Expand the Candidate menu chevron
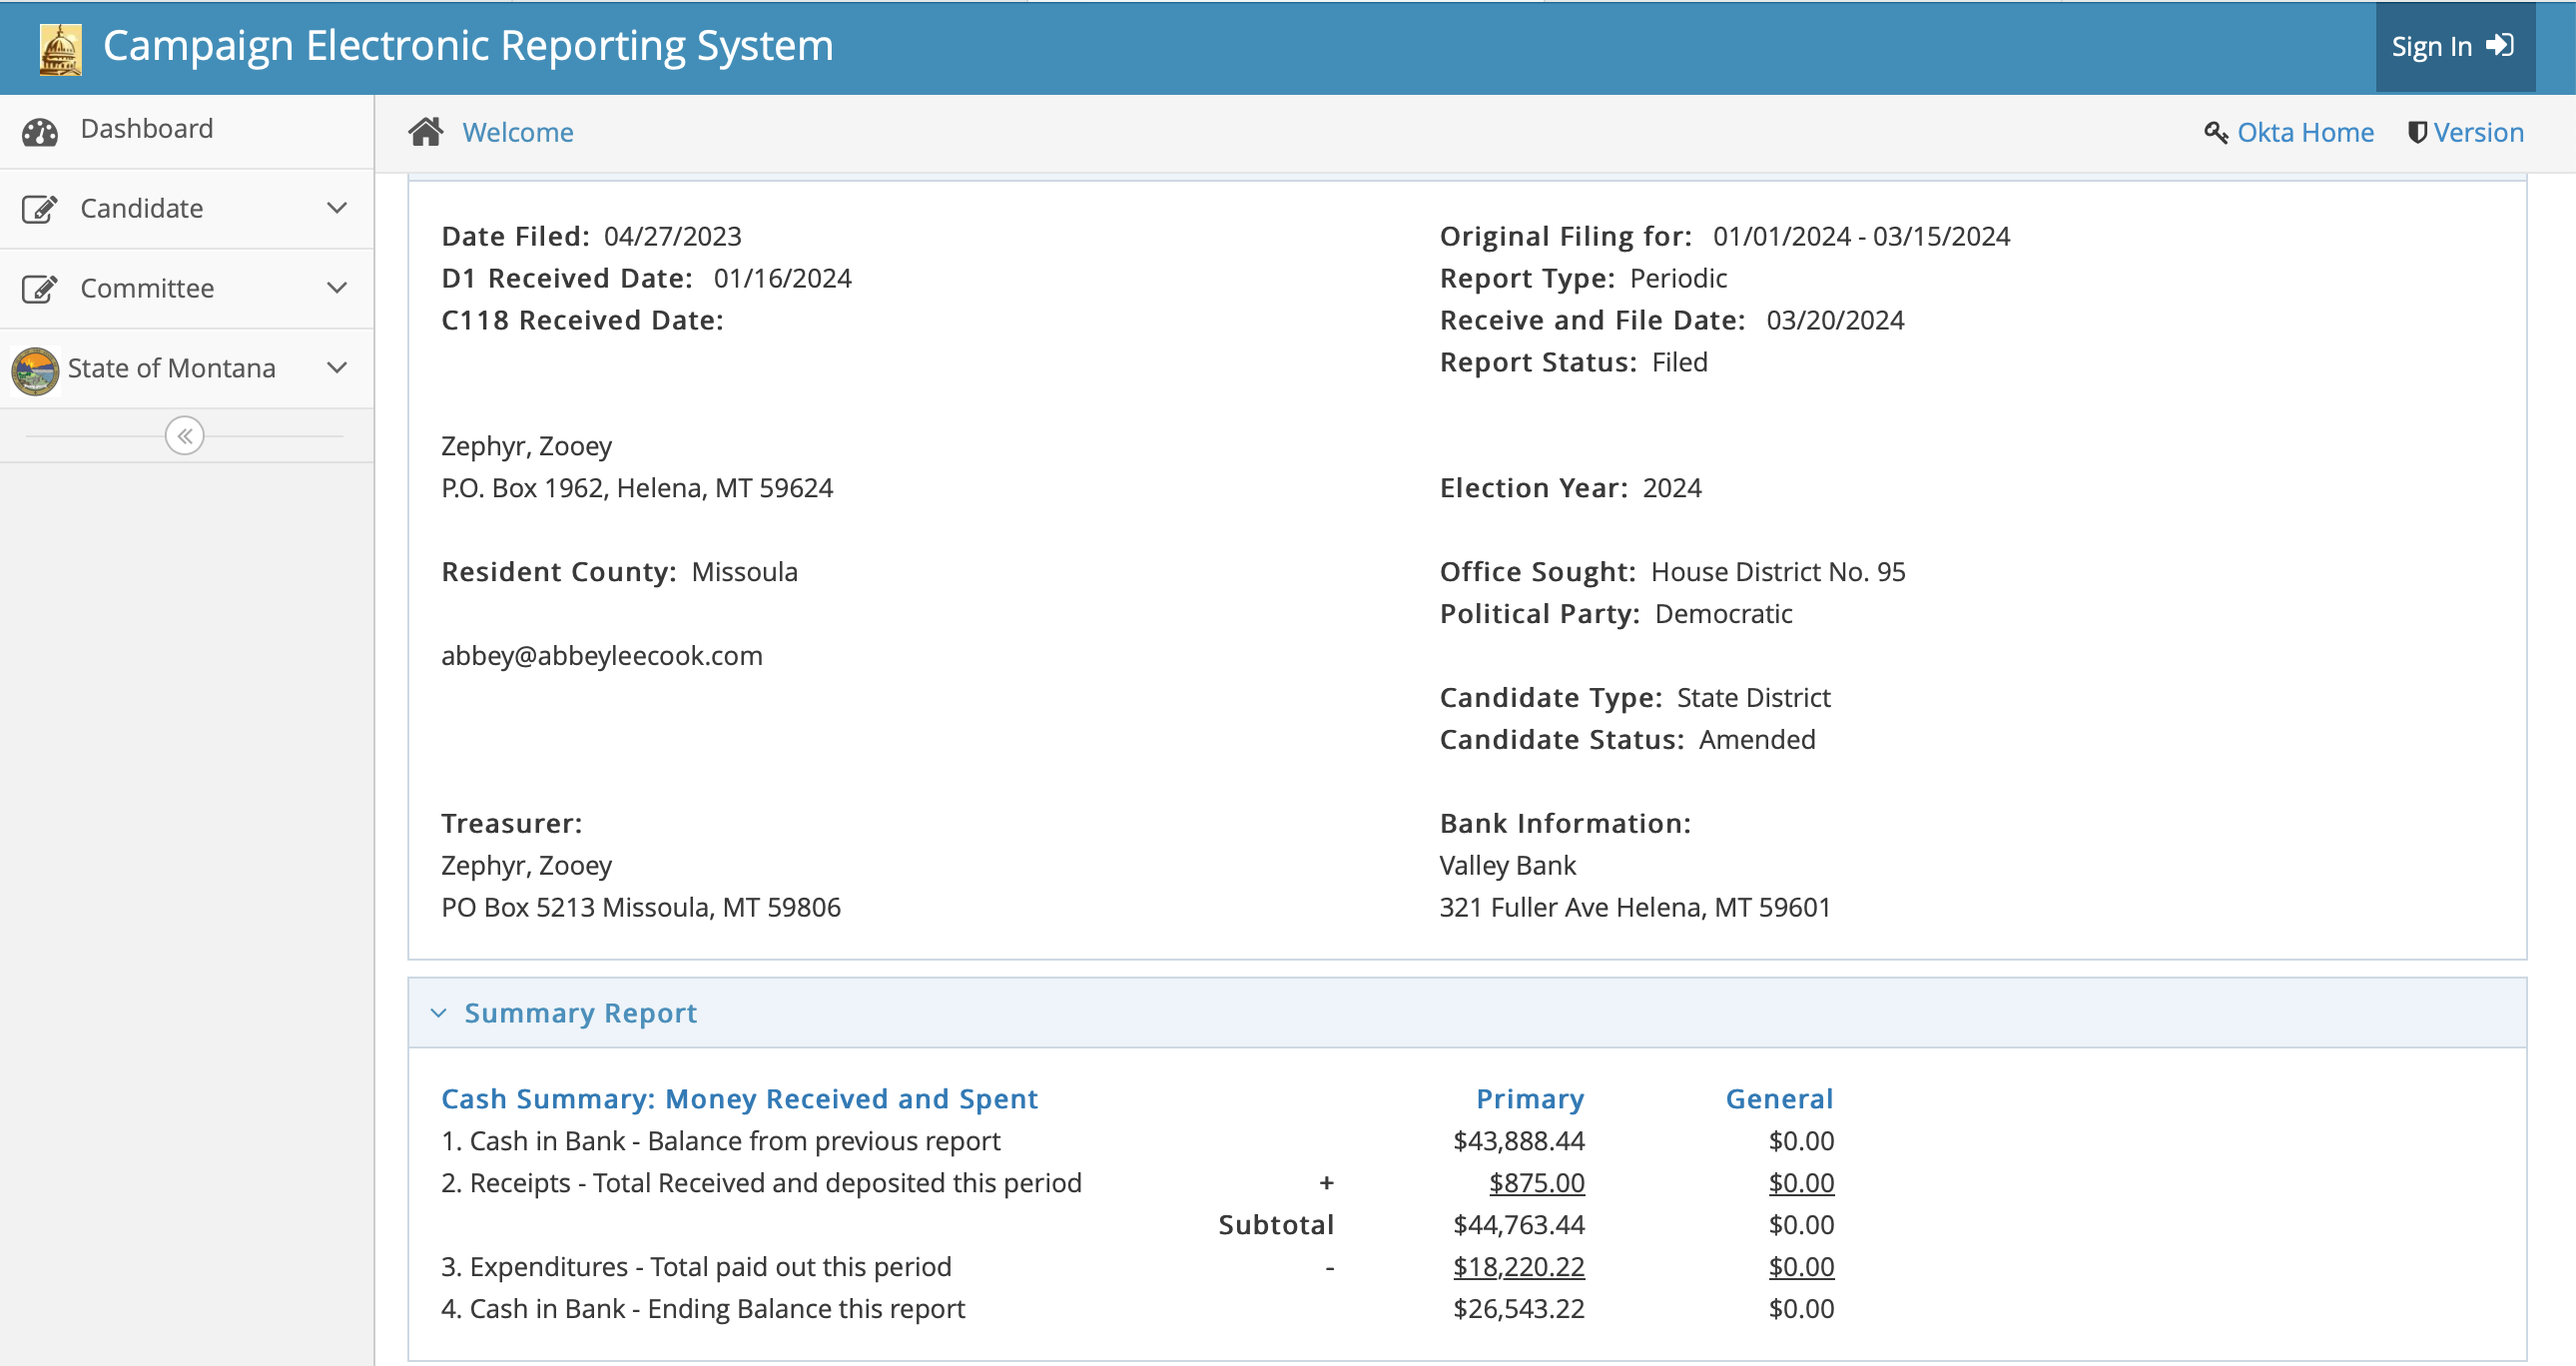 337,208
